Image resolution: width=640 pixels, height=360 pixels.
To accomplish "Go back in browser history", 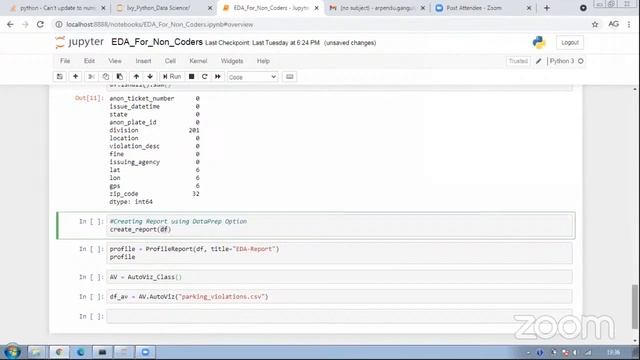I will coord(10,24).
